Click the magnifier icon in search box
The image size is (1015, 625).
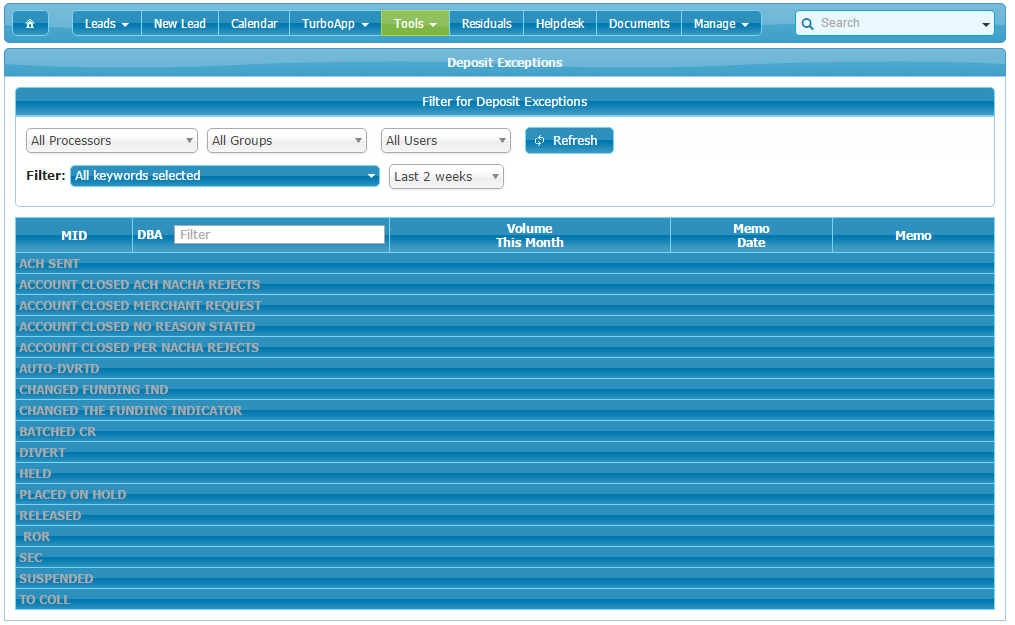[x=808, y=24]
